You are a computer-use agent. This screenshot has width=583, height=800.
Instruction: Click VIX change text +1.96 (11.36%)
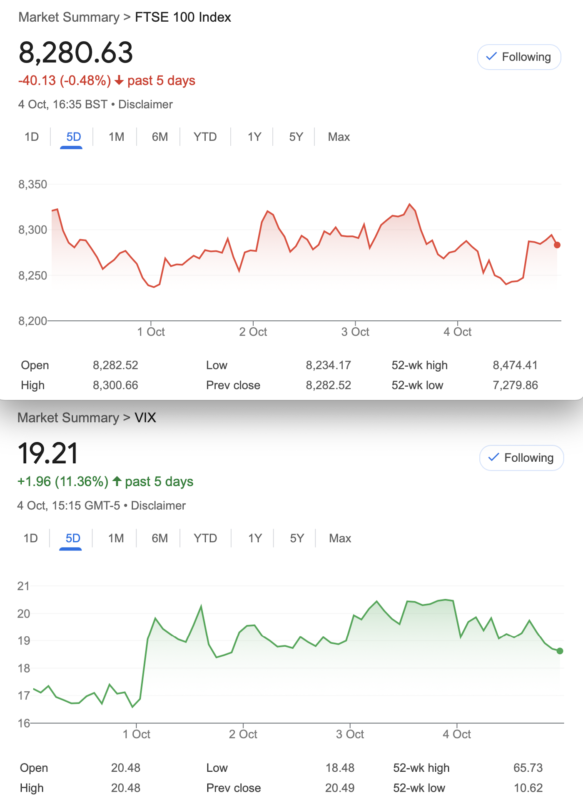pyautogui.click(x=63, y=482)
